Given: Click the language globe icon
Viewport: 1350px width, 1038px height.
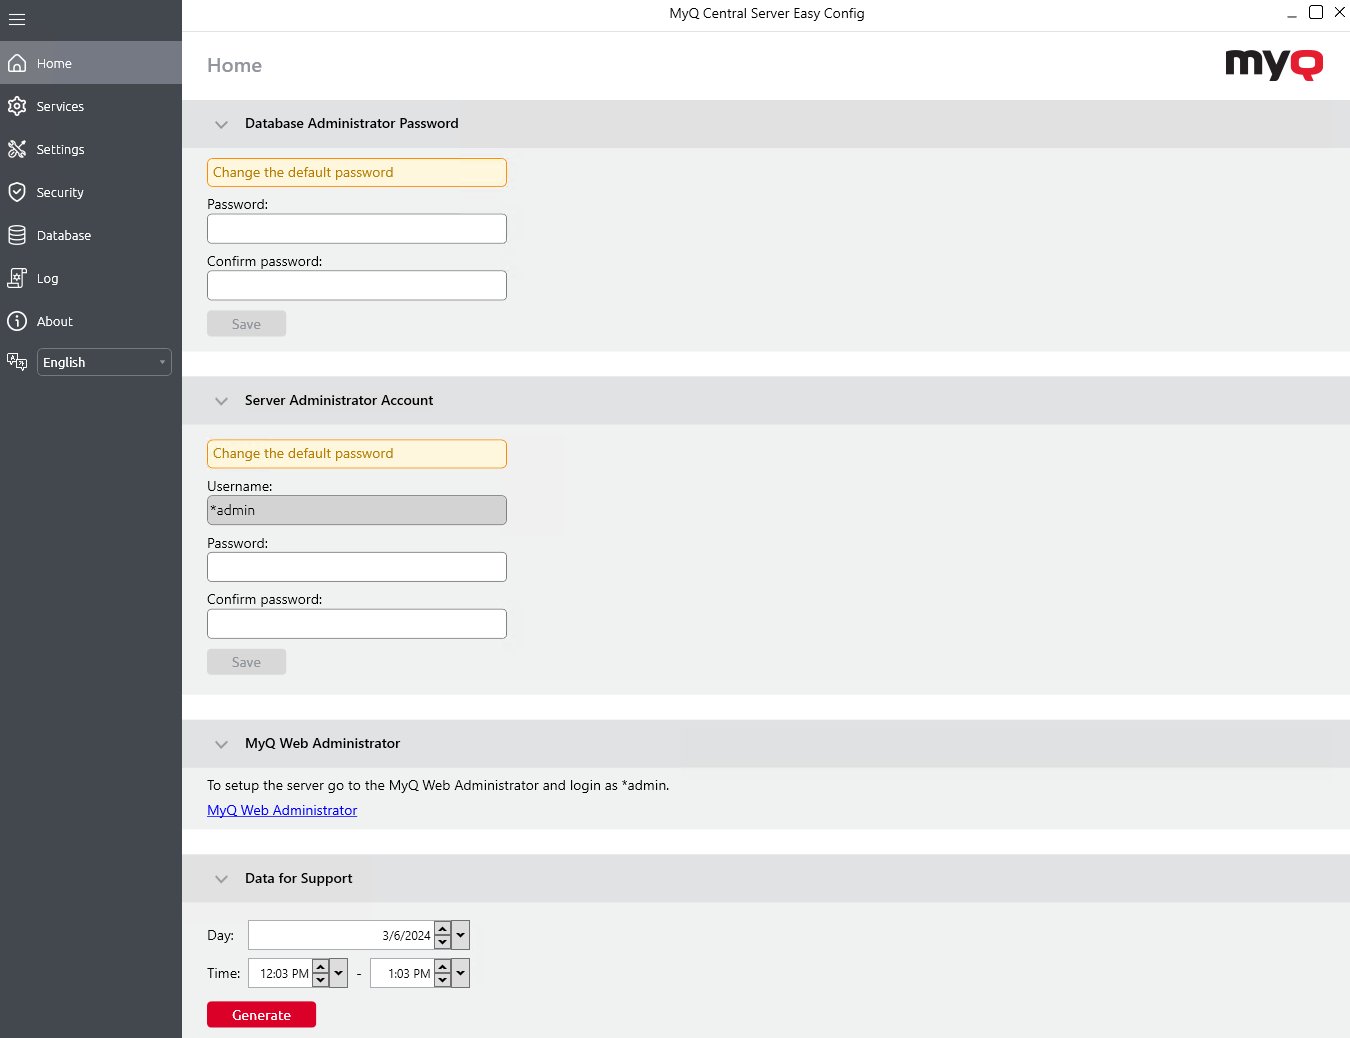Looking at the screenshot, I should (16, 361).
